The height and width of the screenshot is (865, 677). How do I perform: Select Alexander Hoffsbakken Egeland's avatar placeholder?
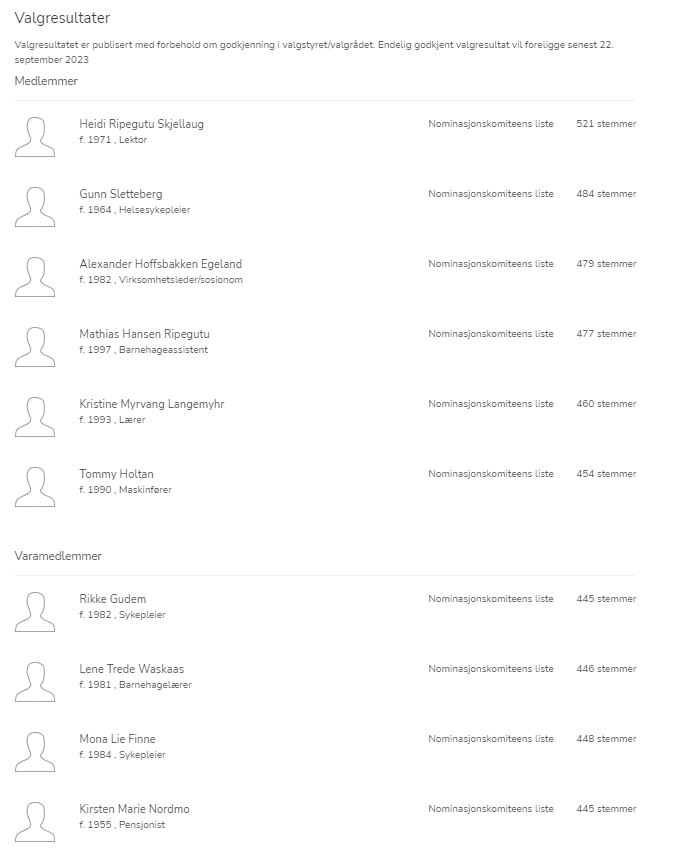pyautogui.click(x=35, y=277)
